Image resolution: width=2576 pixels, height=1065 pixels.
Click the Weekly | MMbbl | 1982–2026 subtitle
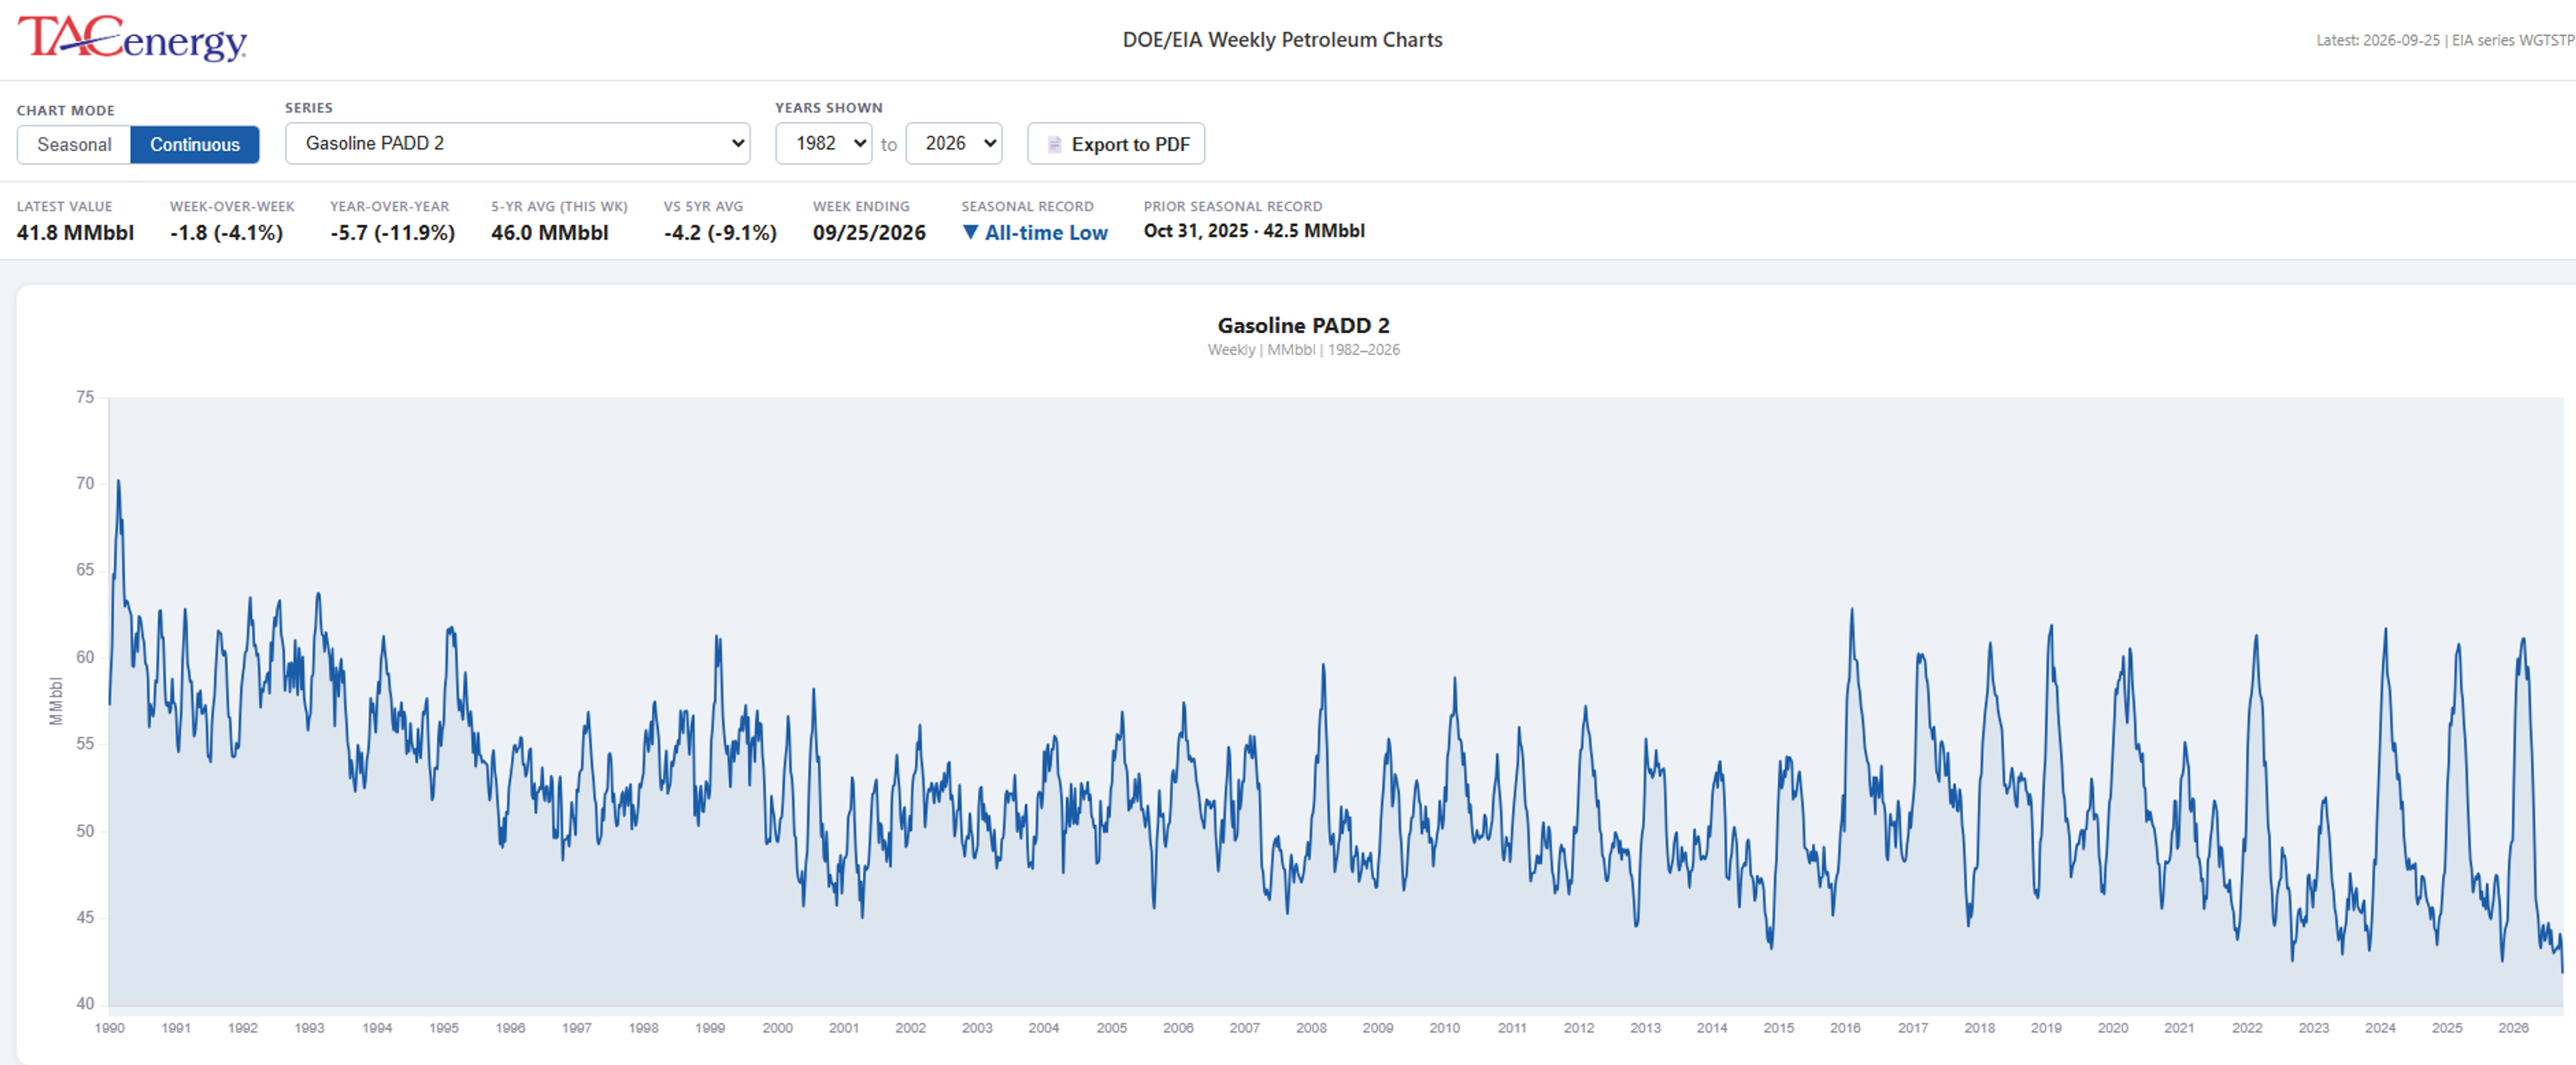click(1304, 350)
